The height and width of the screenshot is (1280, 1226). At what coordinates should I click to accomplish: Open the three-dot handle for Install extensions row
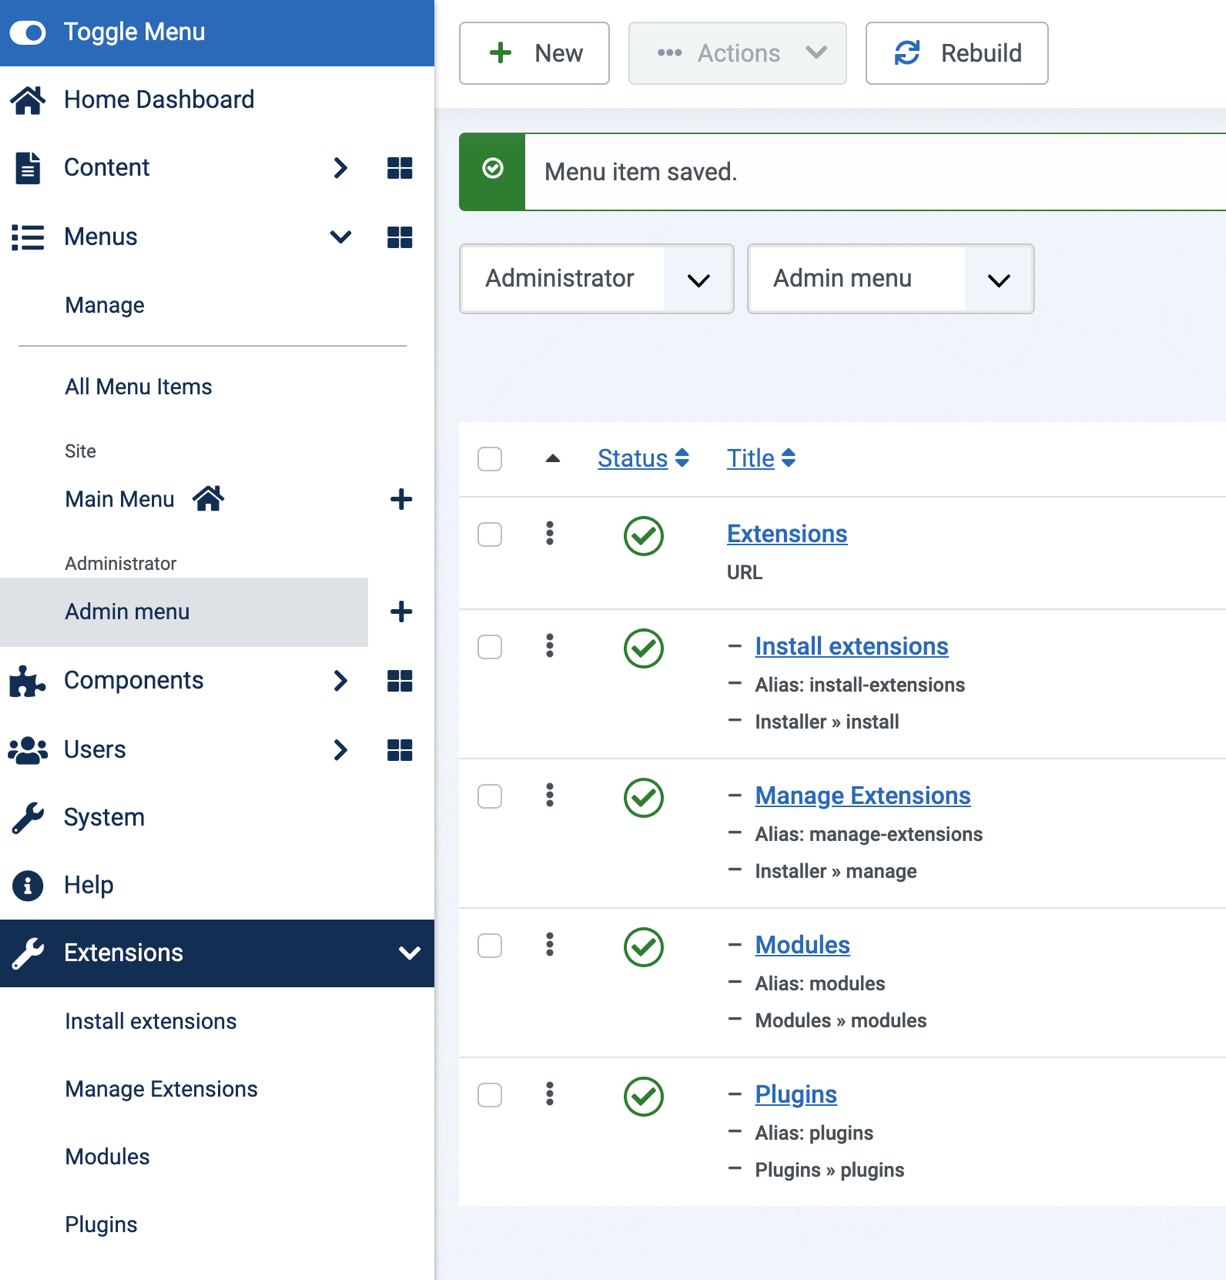tap(550, 645)
